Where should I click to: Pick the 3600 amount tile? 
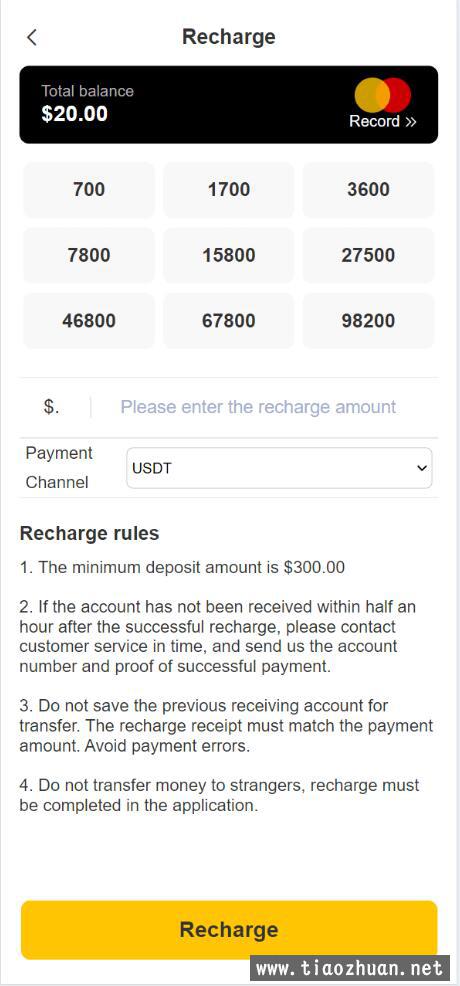pyautogui.click(x=368, y=190)
